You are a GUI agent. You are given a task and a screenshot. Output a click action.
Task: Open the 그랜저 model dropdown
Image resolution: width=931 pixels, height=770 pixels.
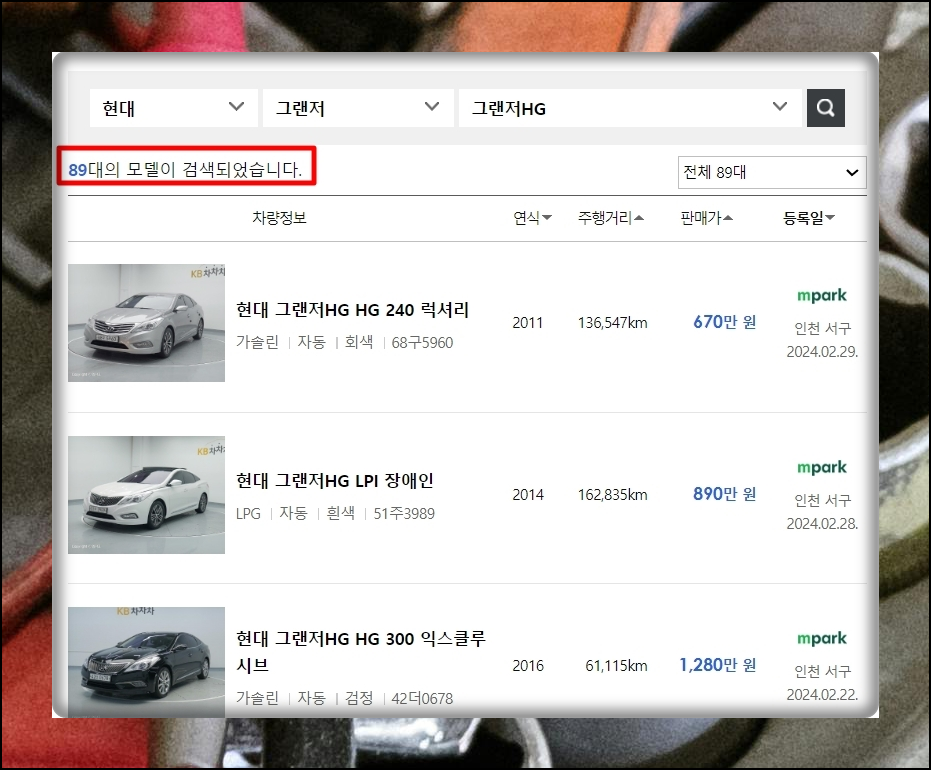pyautogui.click(x=358, y=108)
